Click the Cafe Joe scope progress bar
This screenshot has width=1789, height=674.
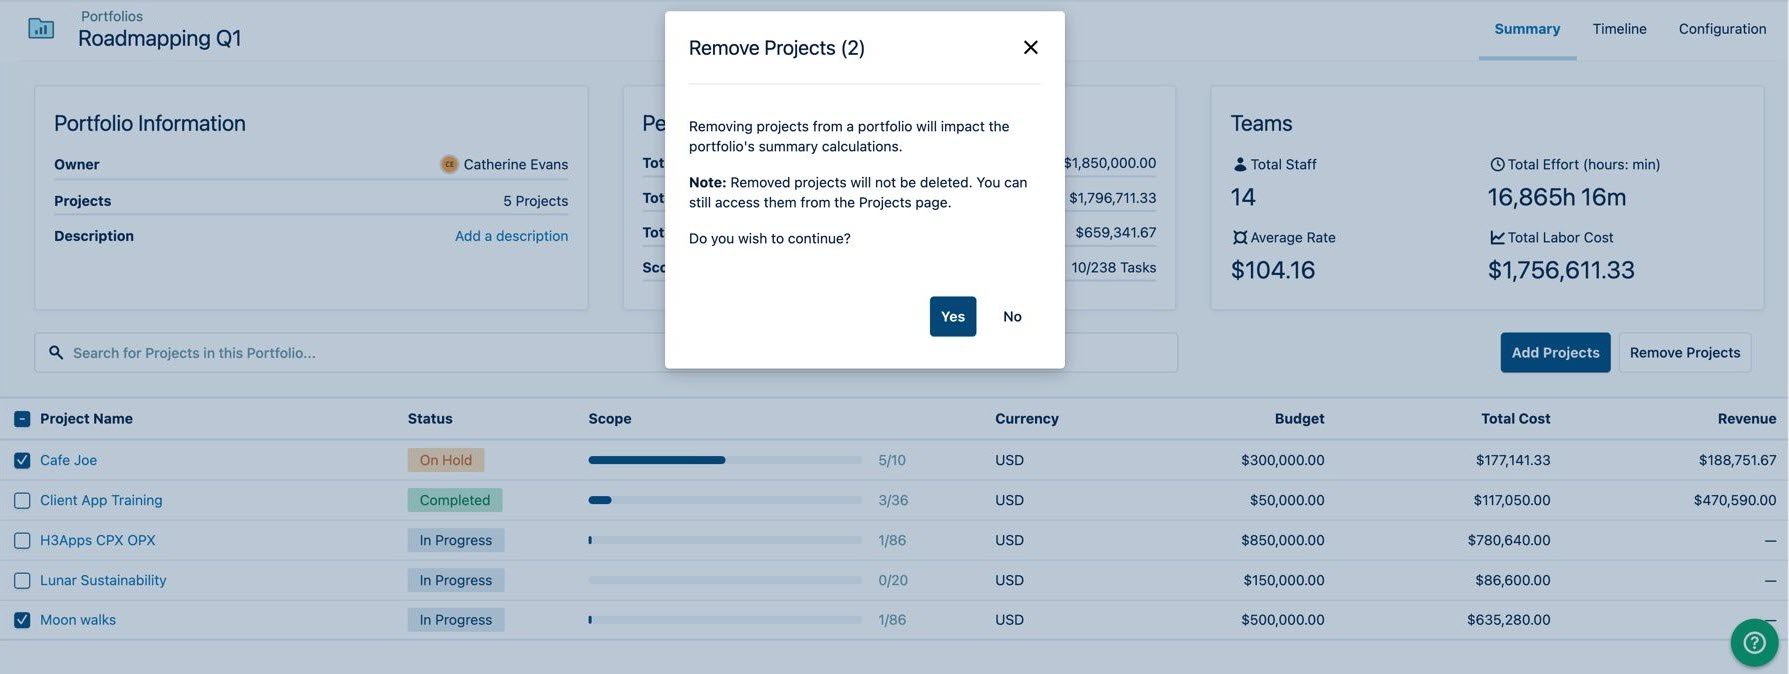[x=725, y=460]
